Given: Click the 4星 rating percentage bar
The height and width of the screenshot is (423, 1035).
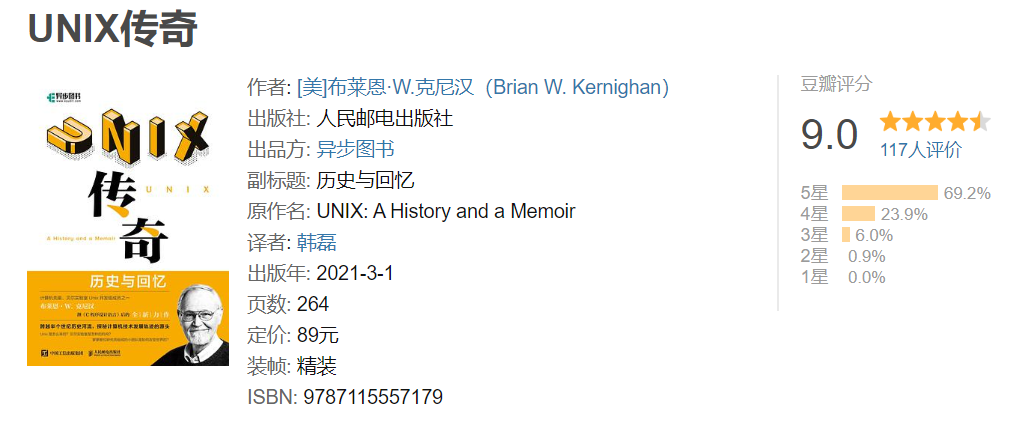Looking at the screenshot, I should click(858, 214).
